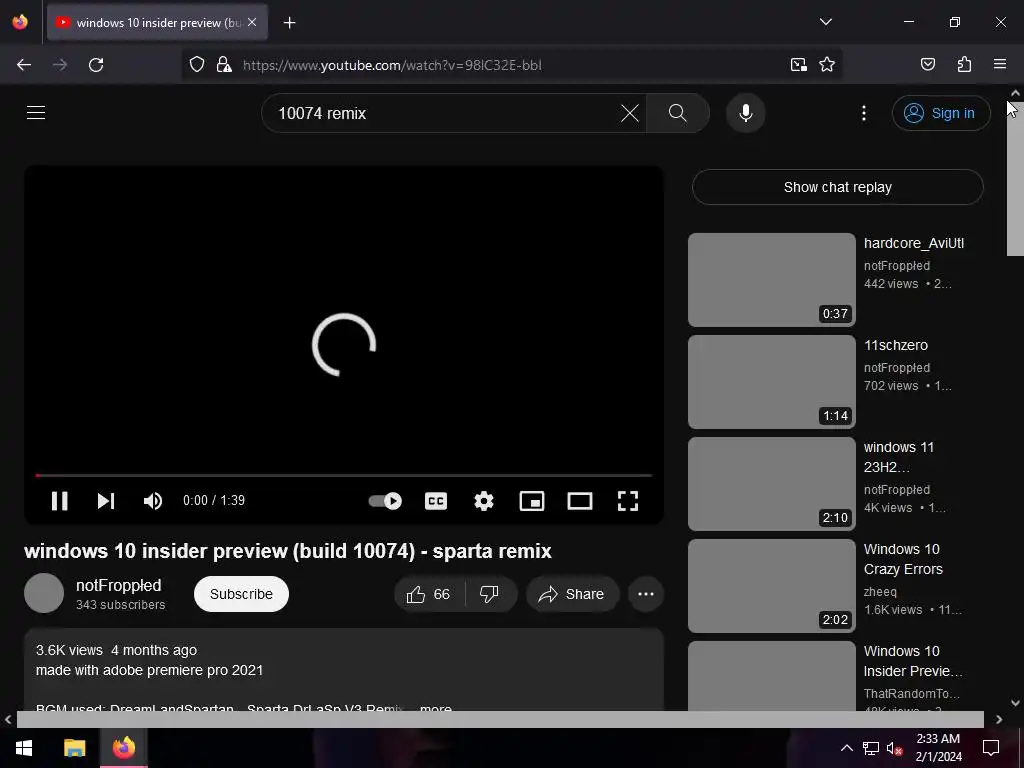The width and height of the screenshot is (1024, 768).
Task: Search with your voice microphone
Action: click(746, 113)
